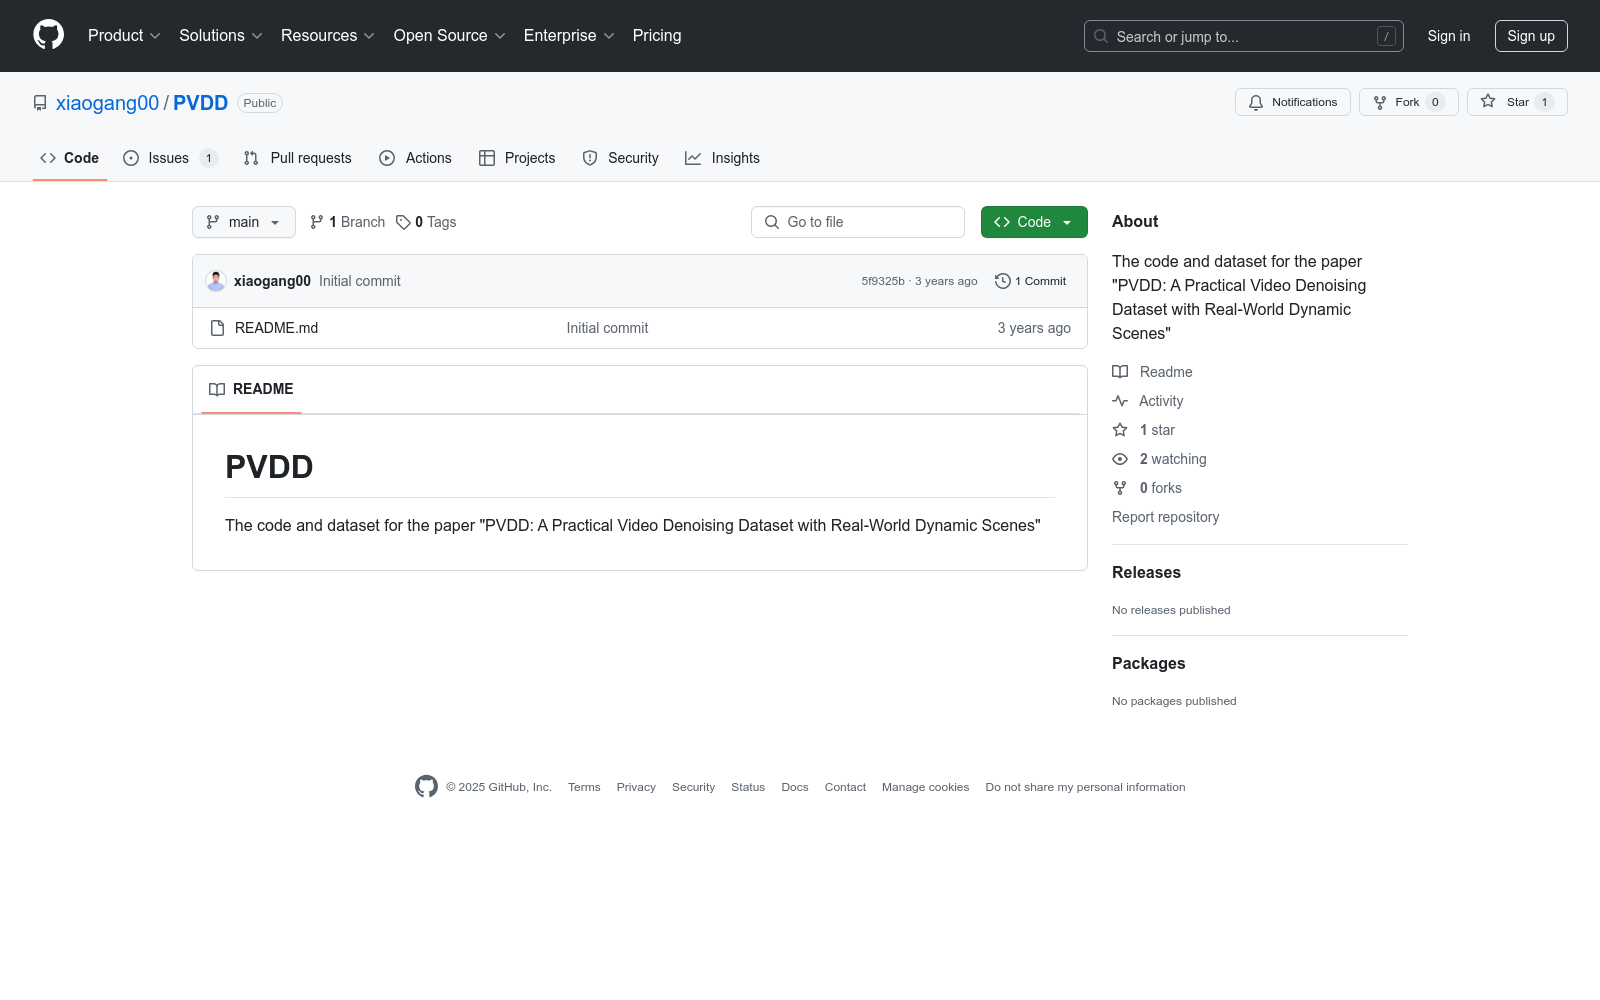
Task: Click the search magnifier icon in header
Action: (x=1101, y=36)
